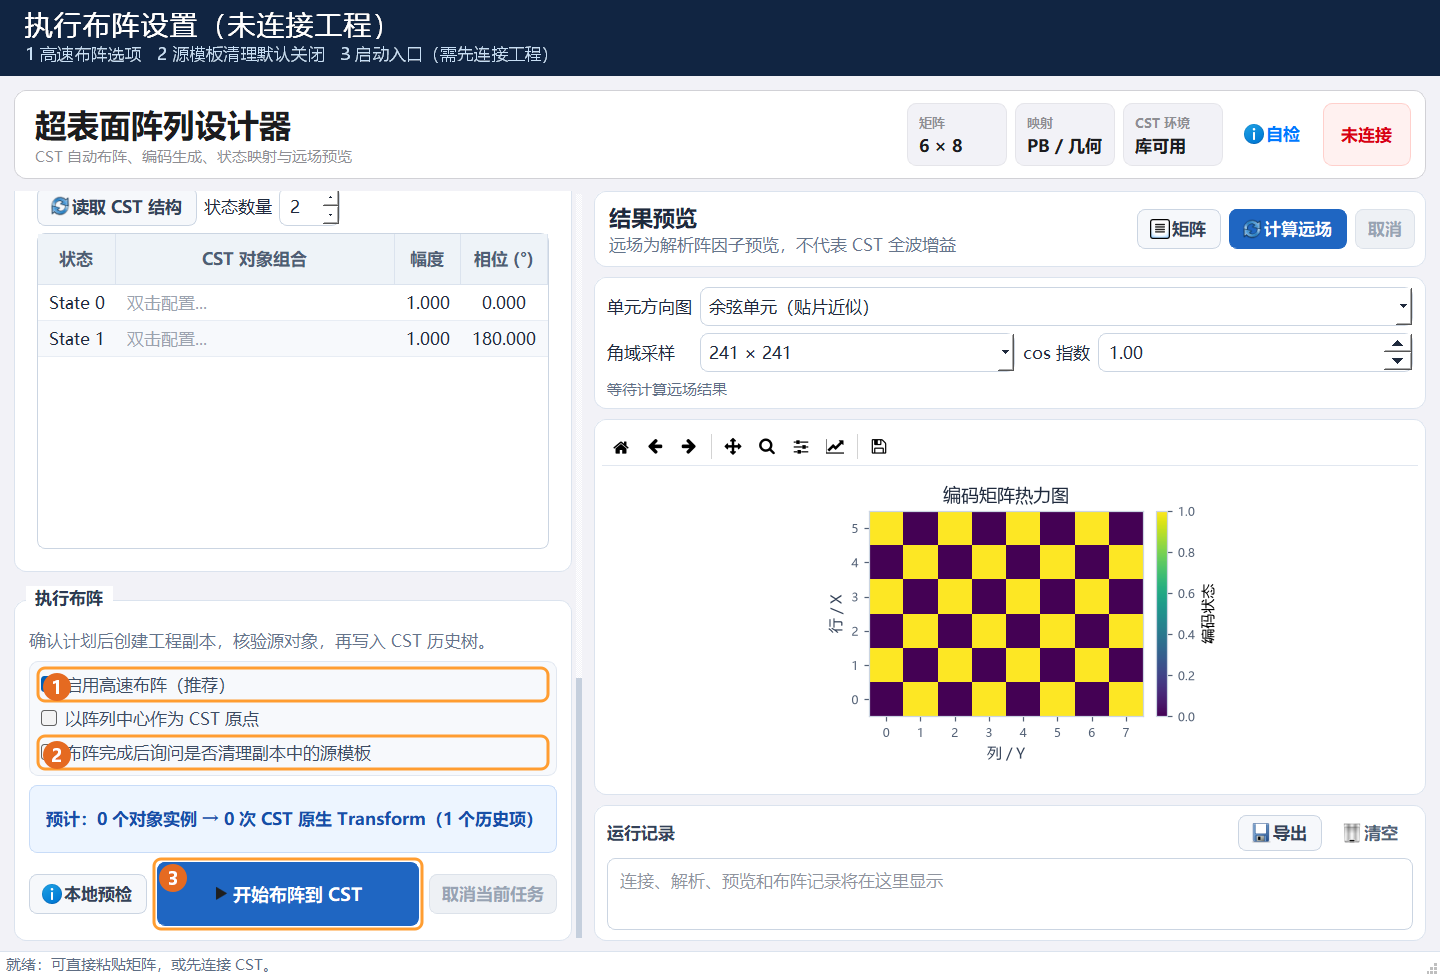
Task: Decrease the cos 指数 value with the down arrow
Action: tap(1397, 362)
